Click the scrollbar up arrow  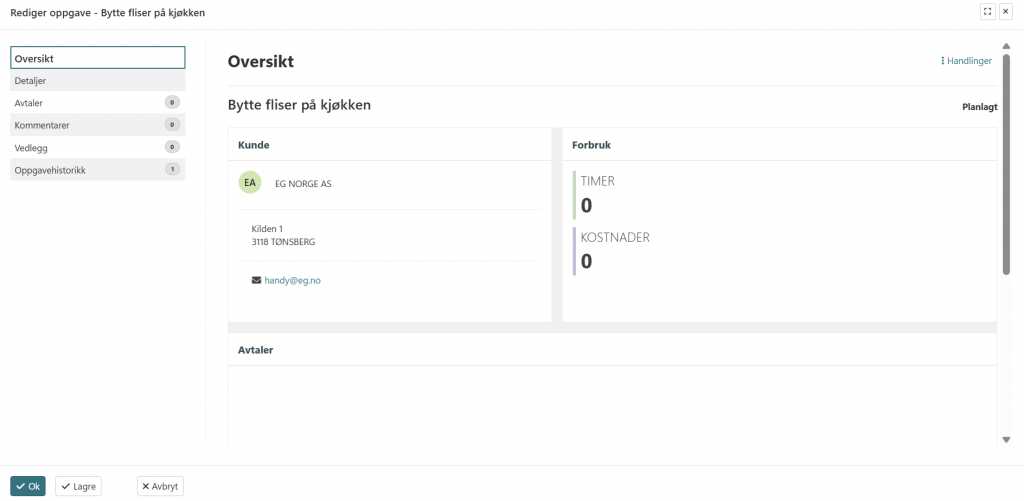(x=1006, y=46)
